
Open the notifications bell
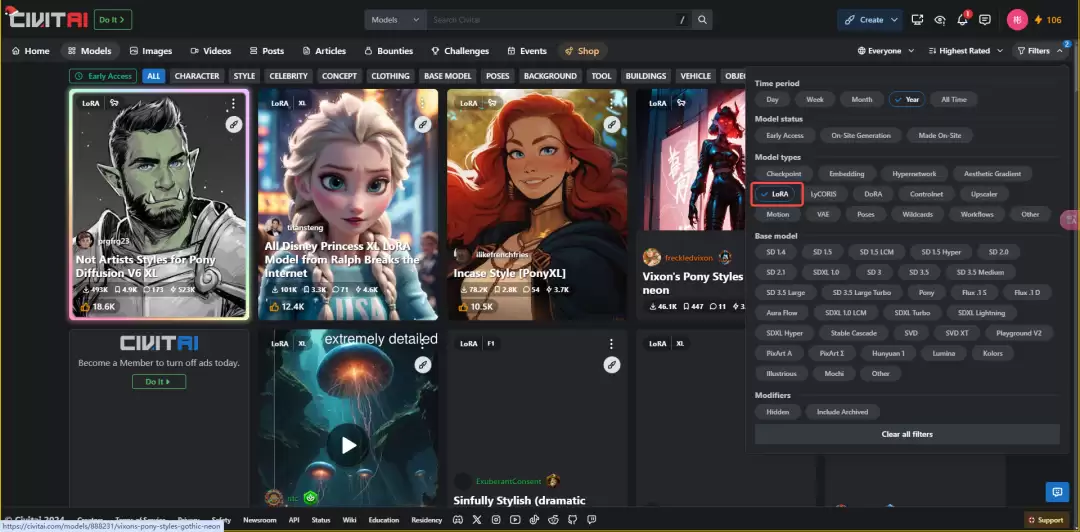coord(963,20)
